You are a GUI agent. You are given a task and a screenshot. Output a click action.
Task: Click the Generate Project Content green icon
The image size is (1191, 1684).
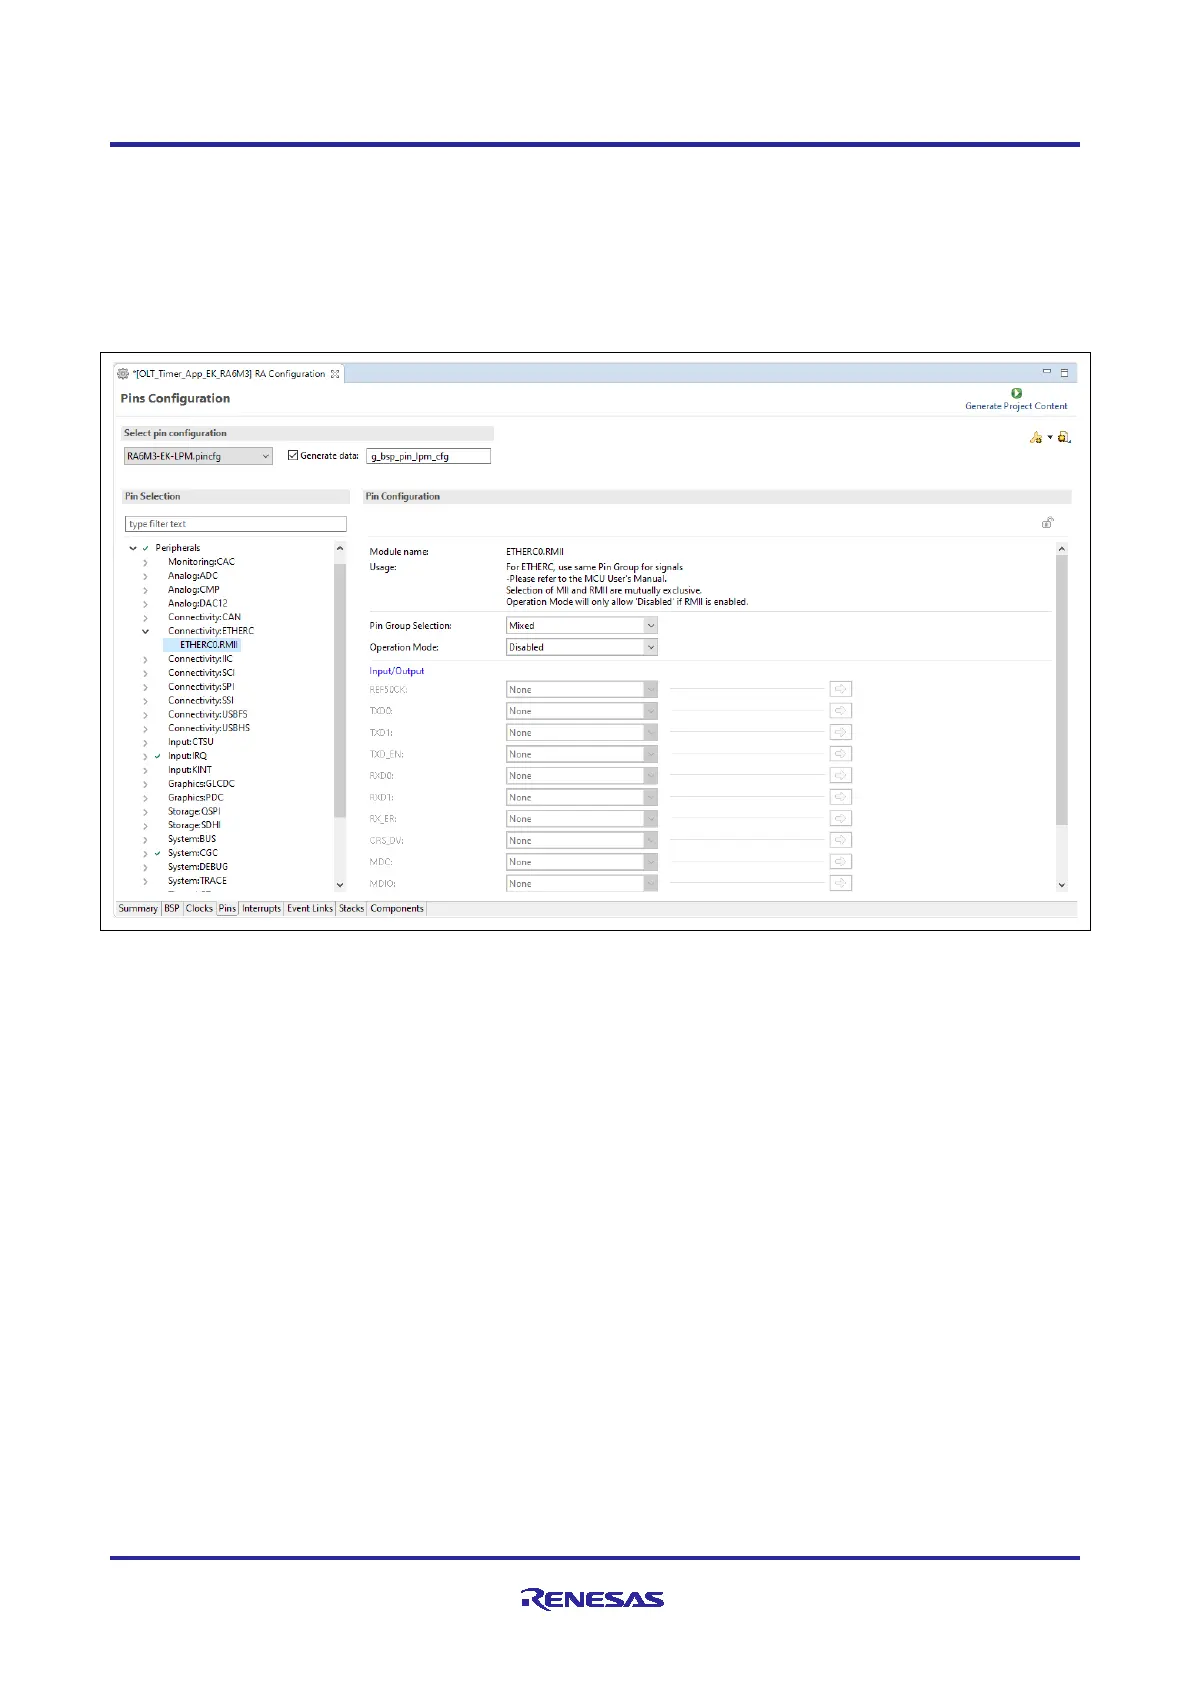pyautogui.click(x=1016, y=393)
